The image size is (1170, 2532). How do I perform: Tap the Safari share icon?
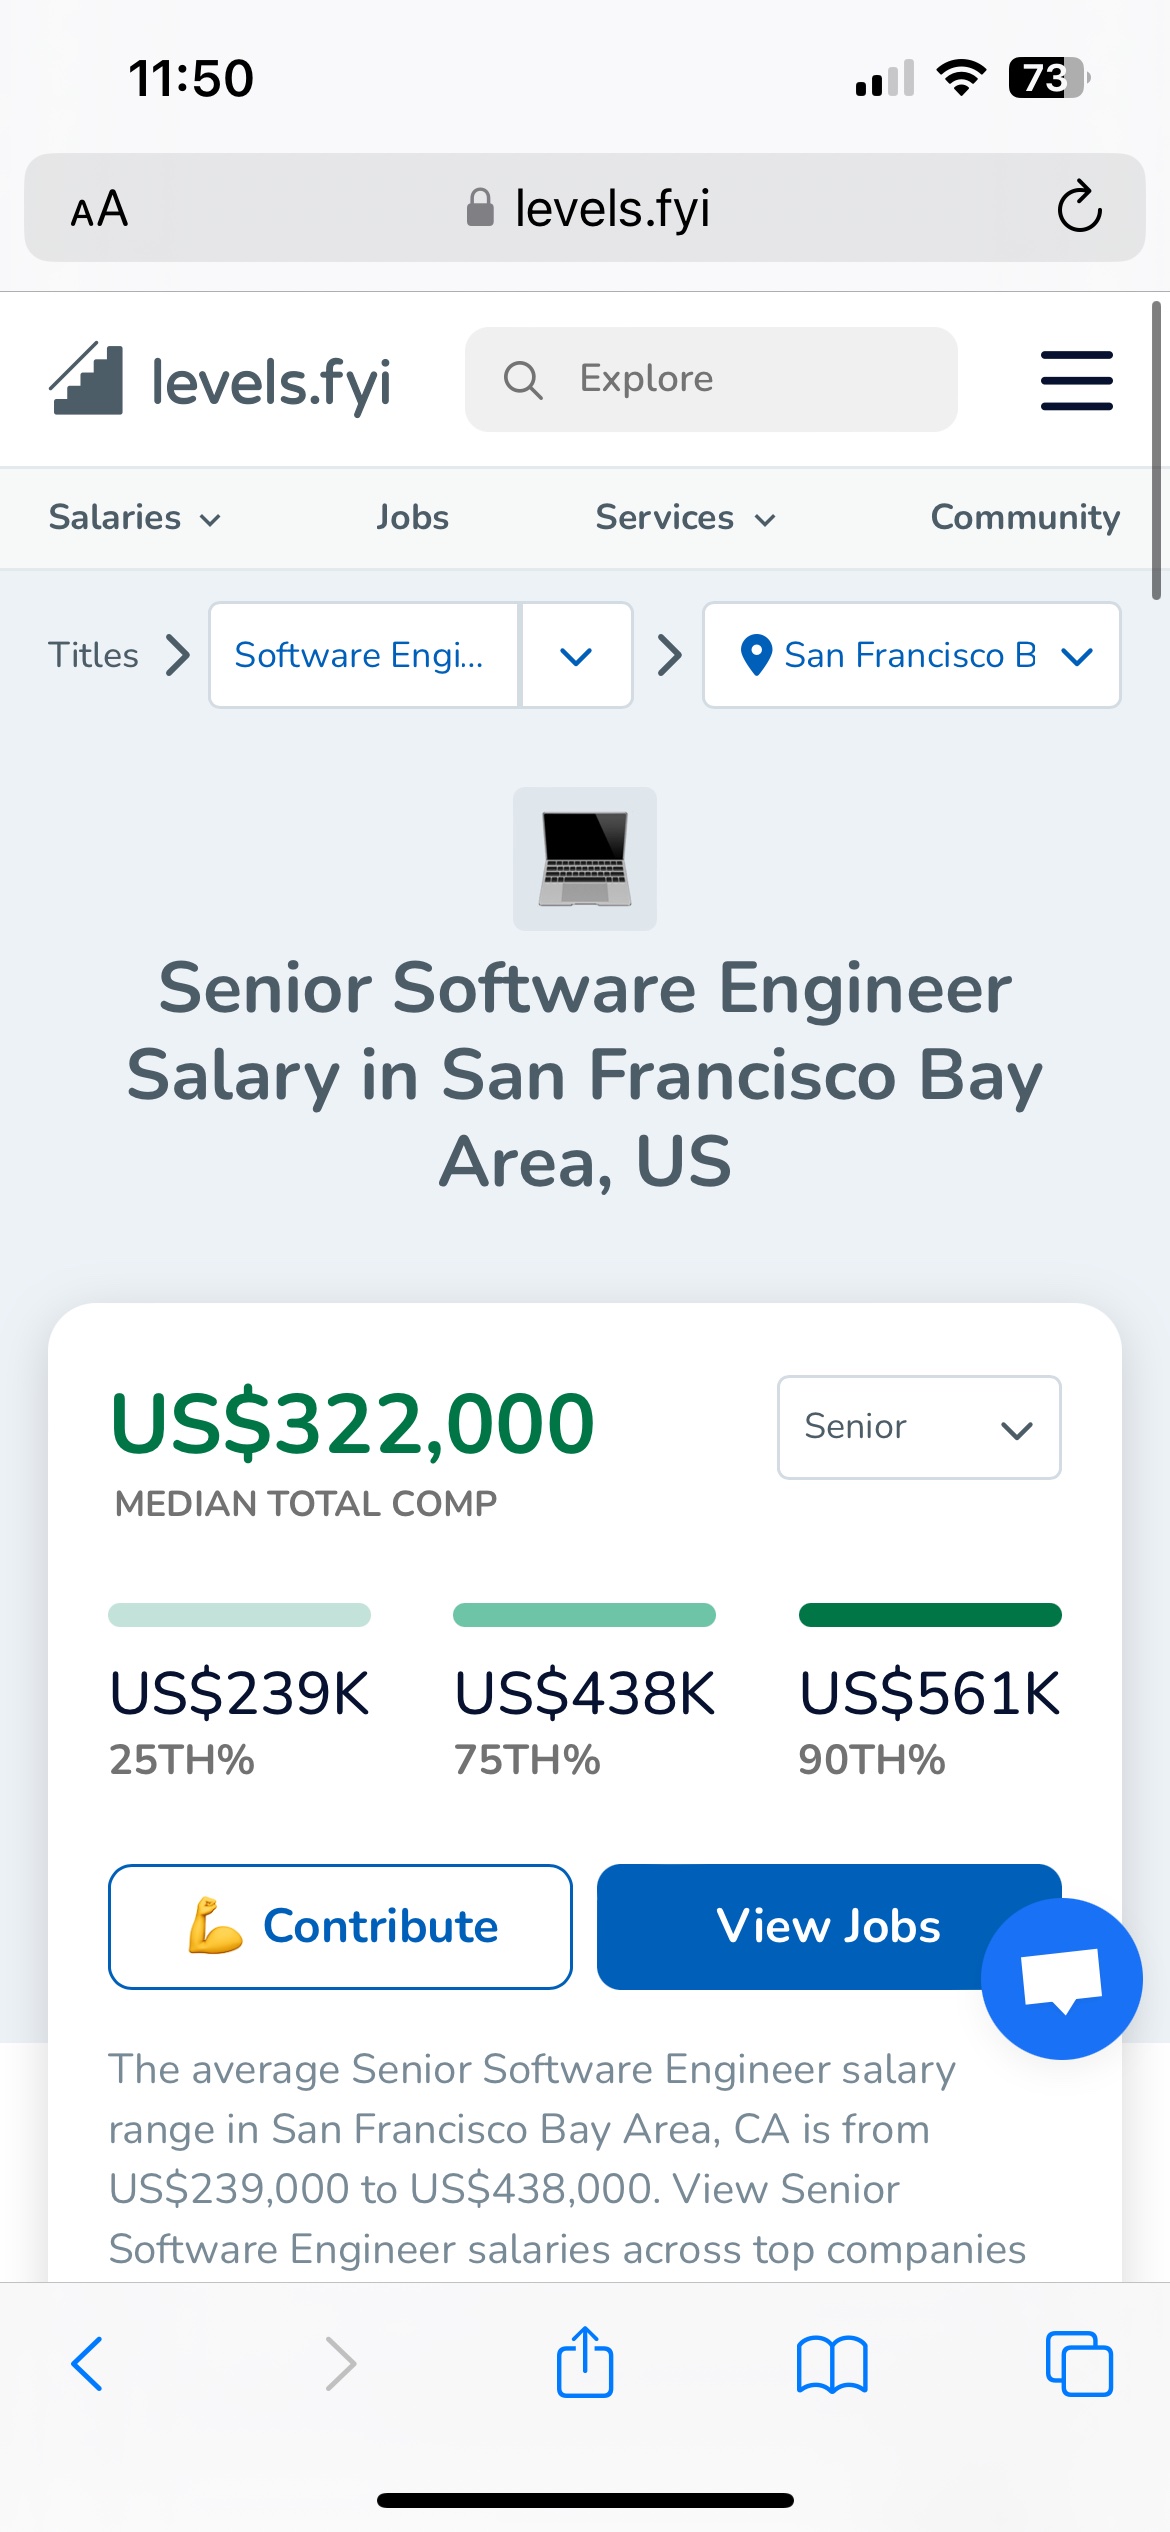(585, 2363)
